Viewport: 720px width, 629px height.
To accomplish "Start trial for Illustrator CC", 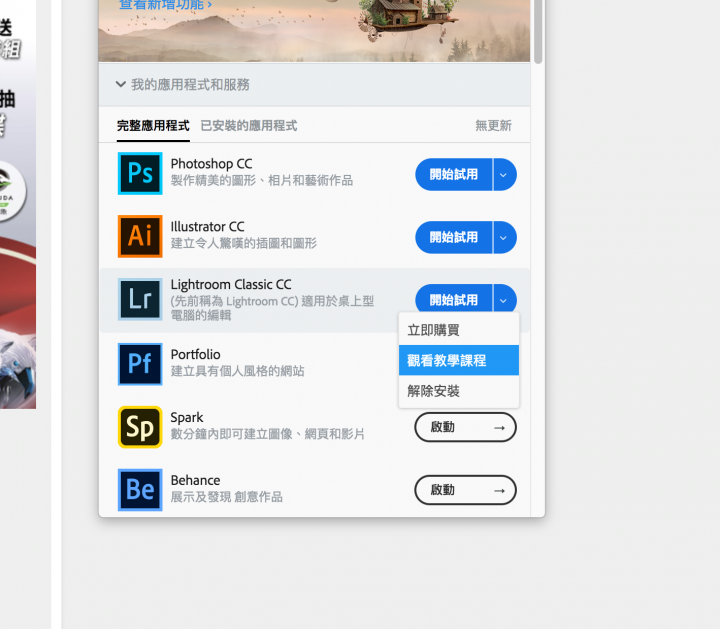I will 454,237.
